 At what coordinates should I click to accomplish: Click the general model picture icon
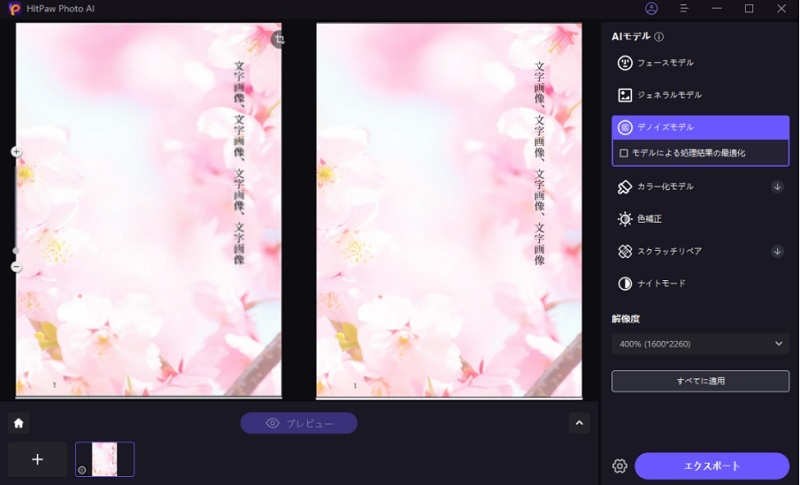coord(624,95)
